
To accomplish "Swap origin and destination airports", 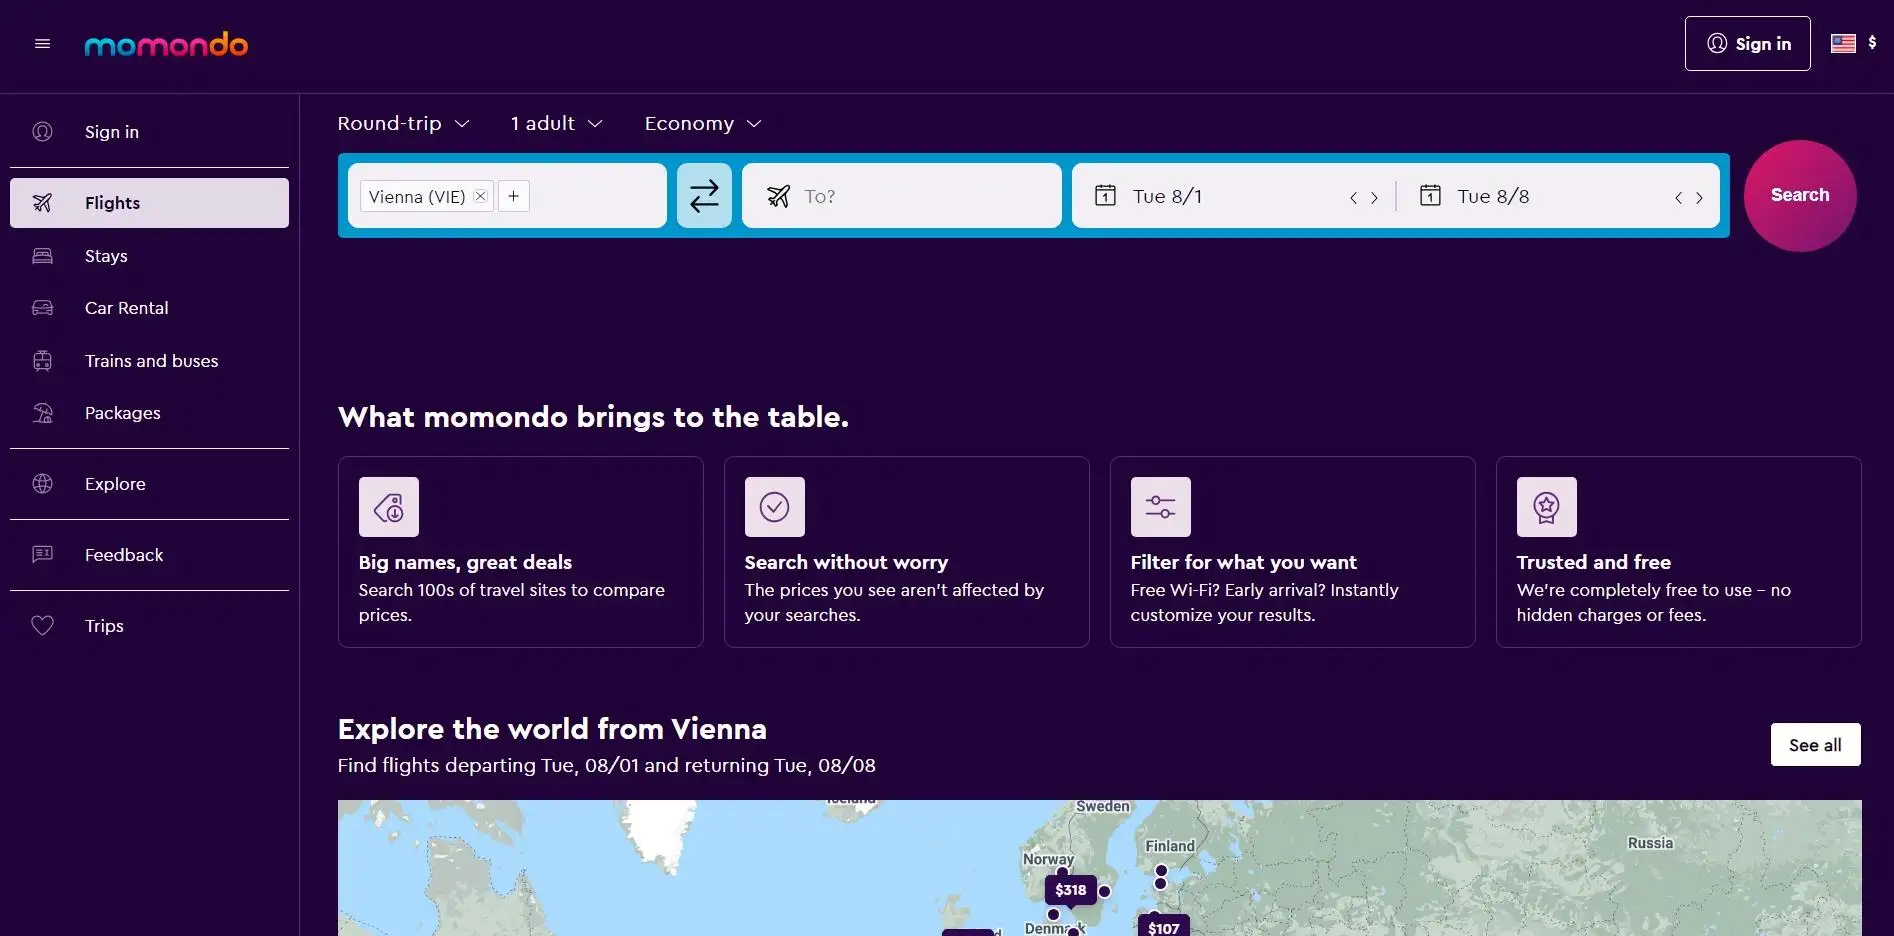I will pyautogui.click(x=704, y=196).
